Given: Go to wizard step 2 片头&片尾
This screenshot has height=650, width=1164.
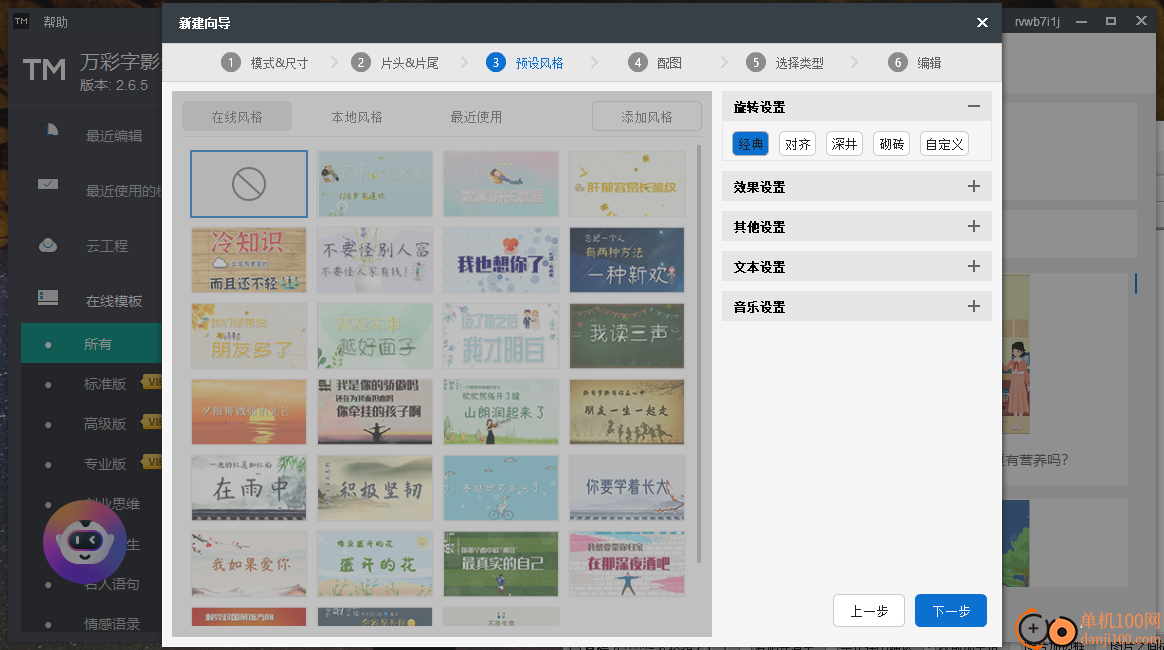Looking at the screenshot, I should pos(395,63).
